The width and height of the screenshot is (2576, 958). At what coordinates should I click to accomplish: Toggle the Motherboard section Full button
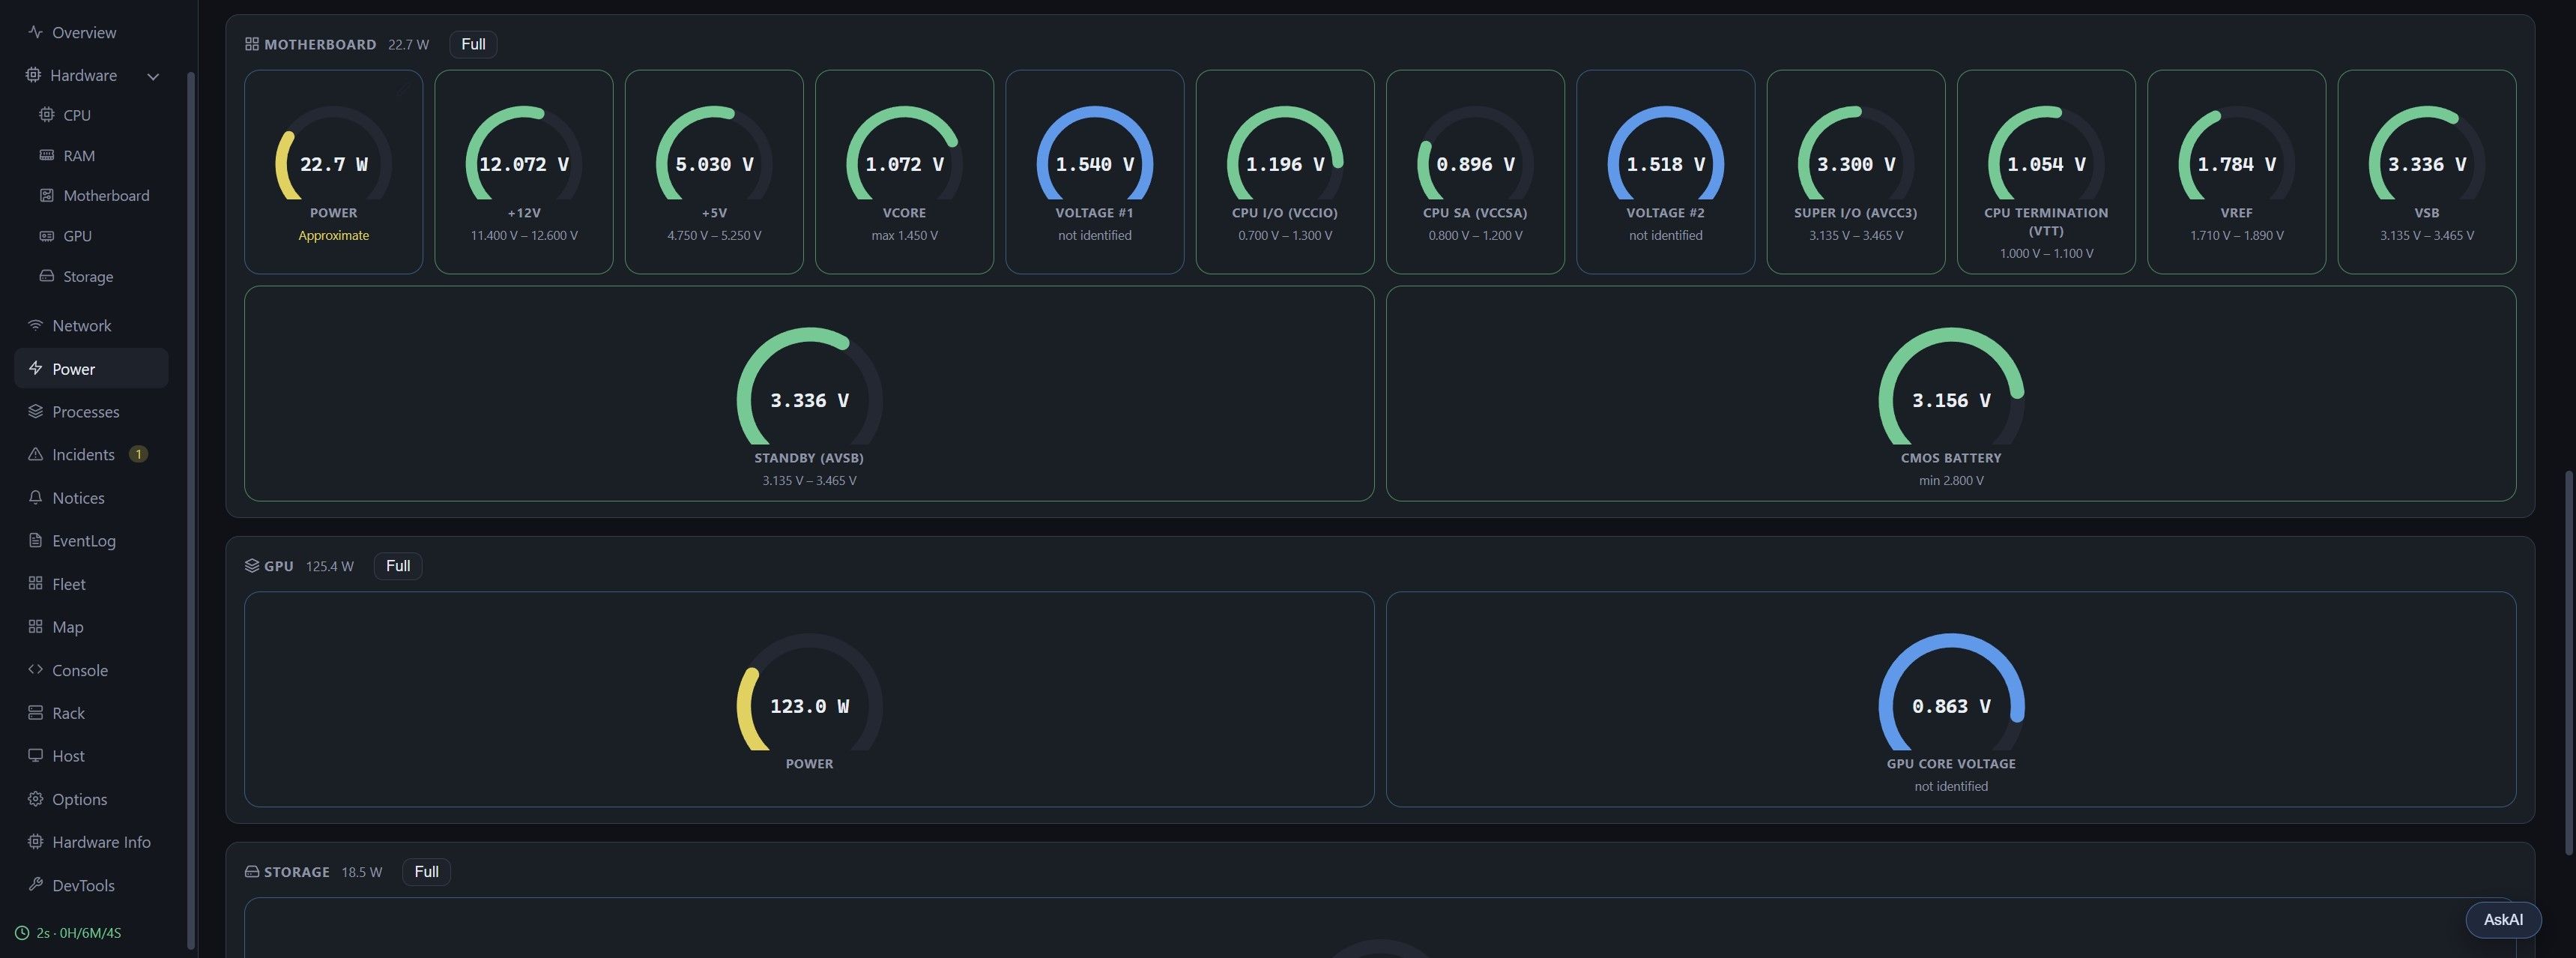473,44
